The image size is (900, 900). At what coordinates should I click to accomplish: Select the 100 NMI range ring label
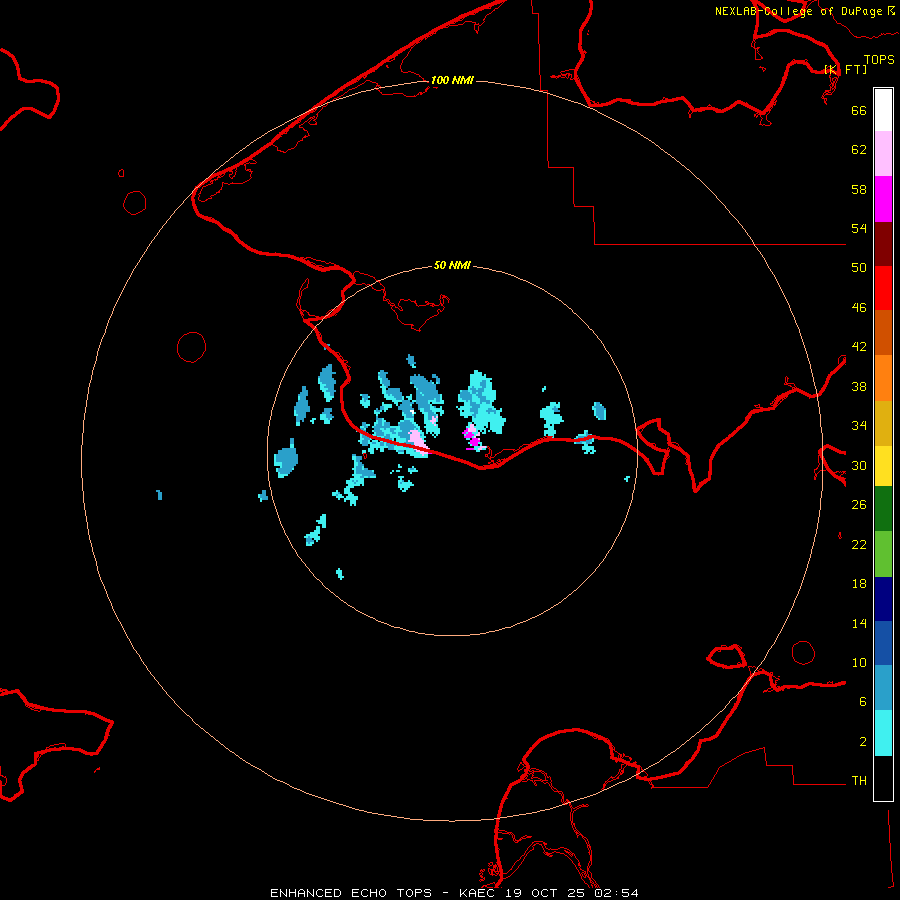[x=452, y=80]
